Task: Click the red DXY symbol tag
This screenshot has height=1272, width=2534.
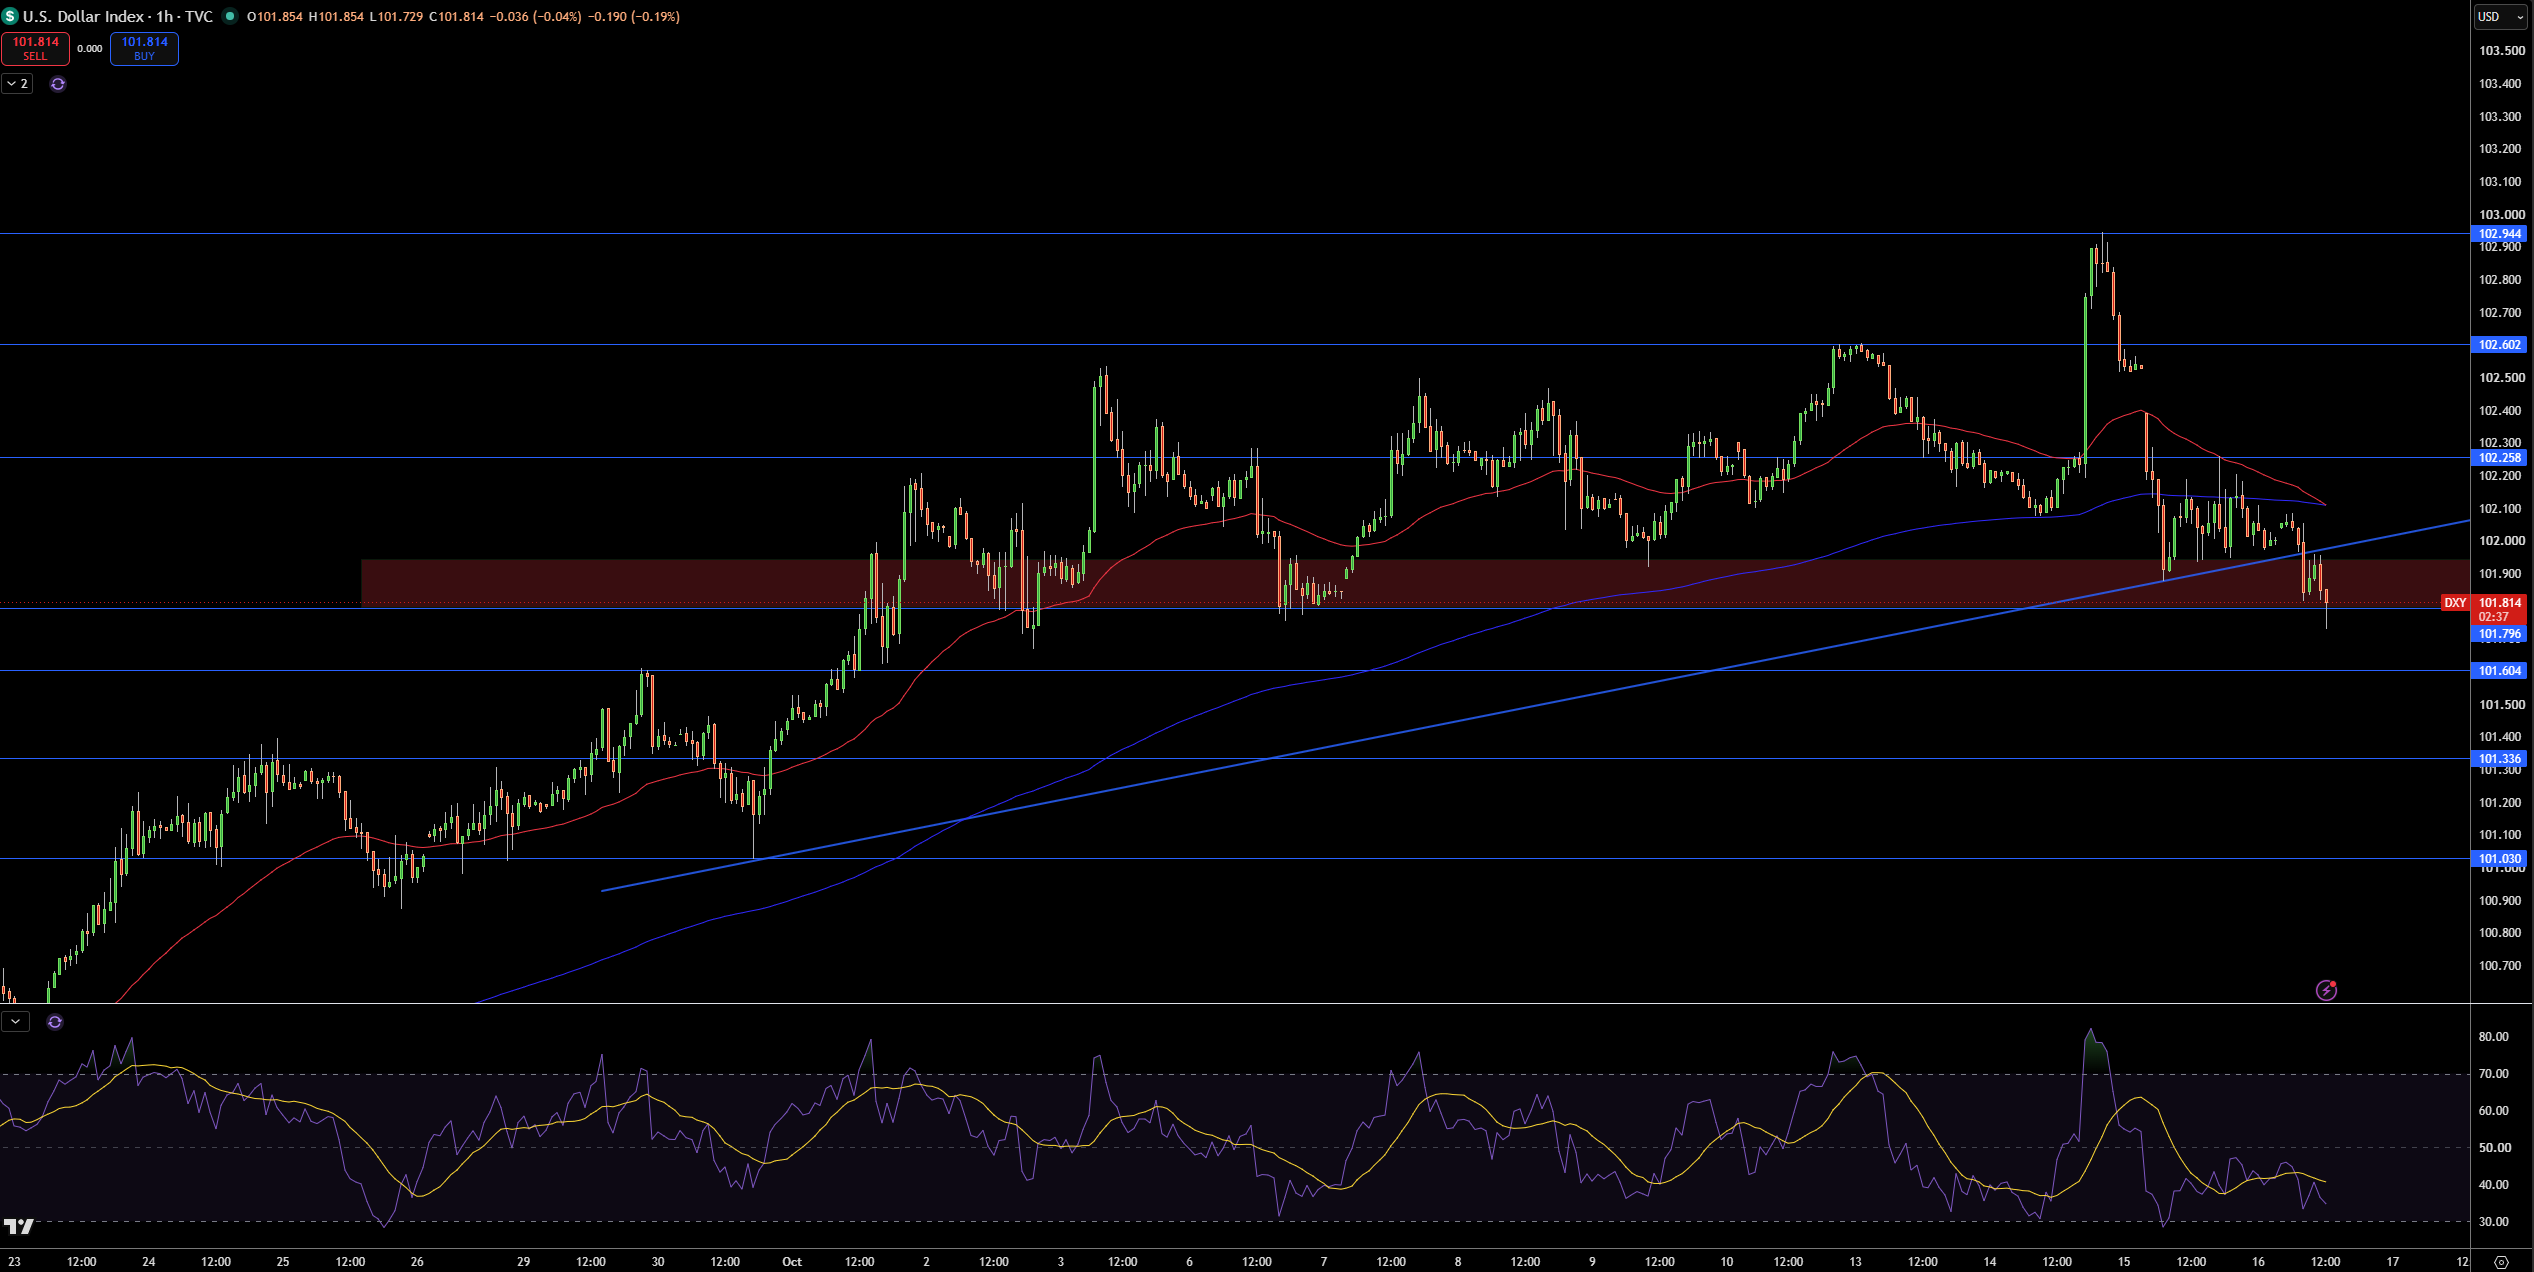Action: point(2455,603)
